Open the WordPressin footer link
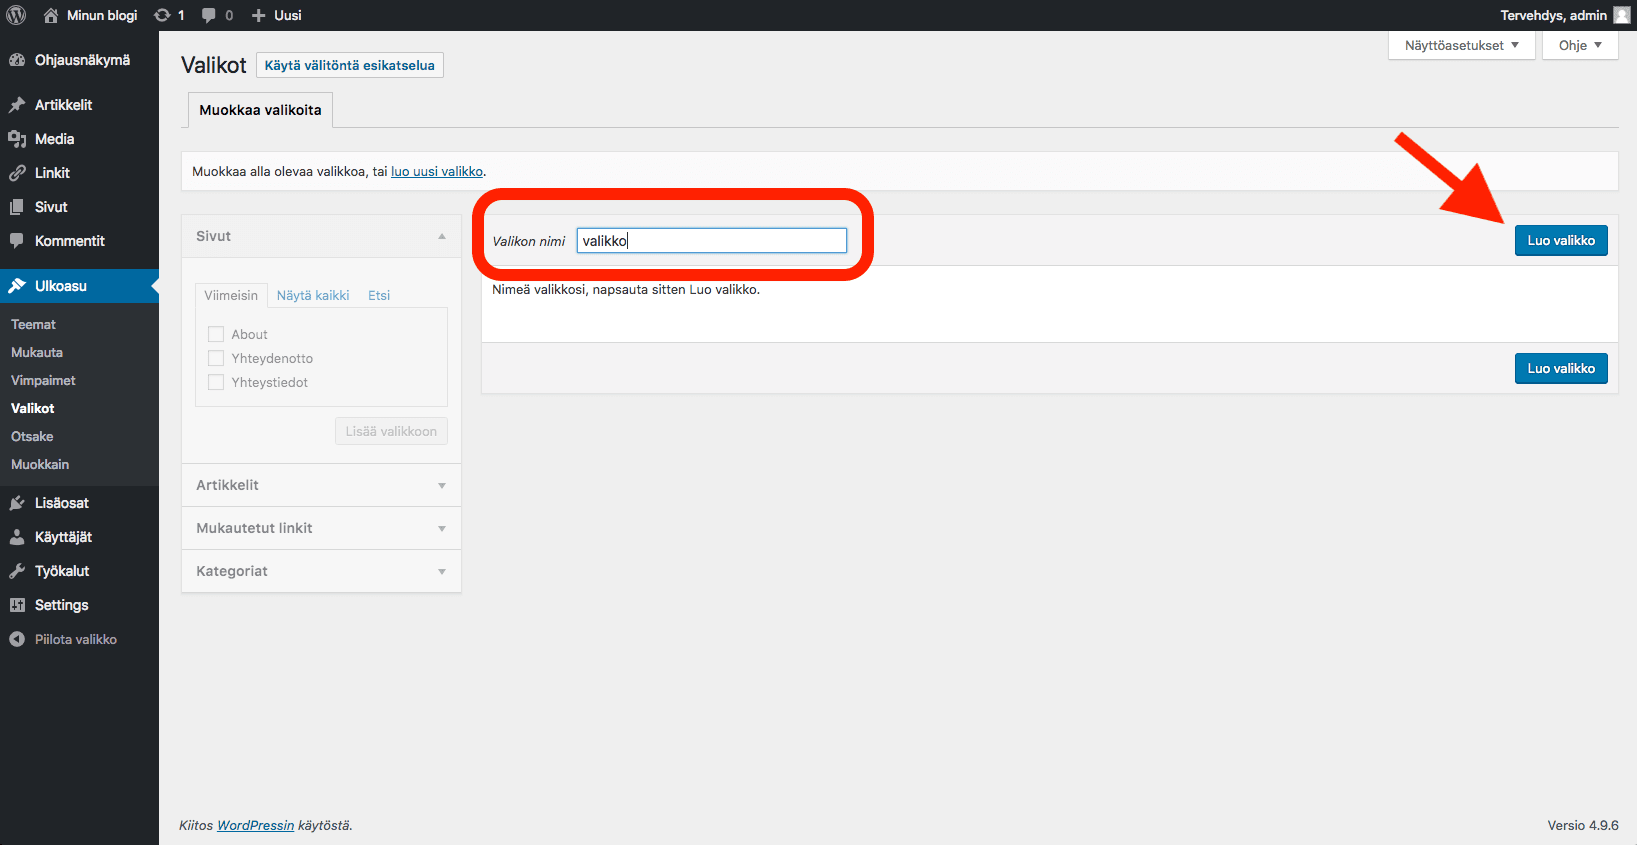The height and width of the screenshot is (845, 1637). (256, 825)
